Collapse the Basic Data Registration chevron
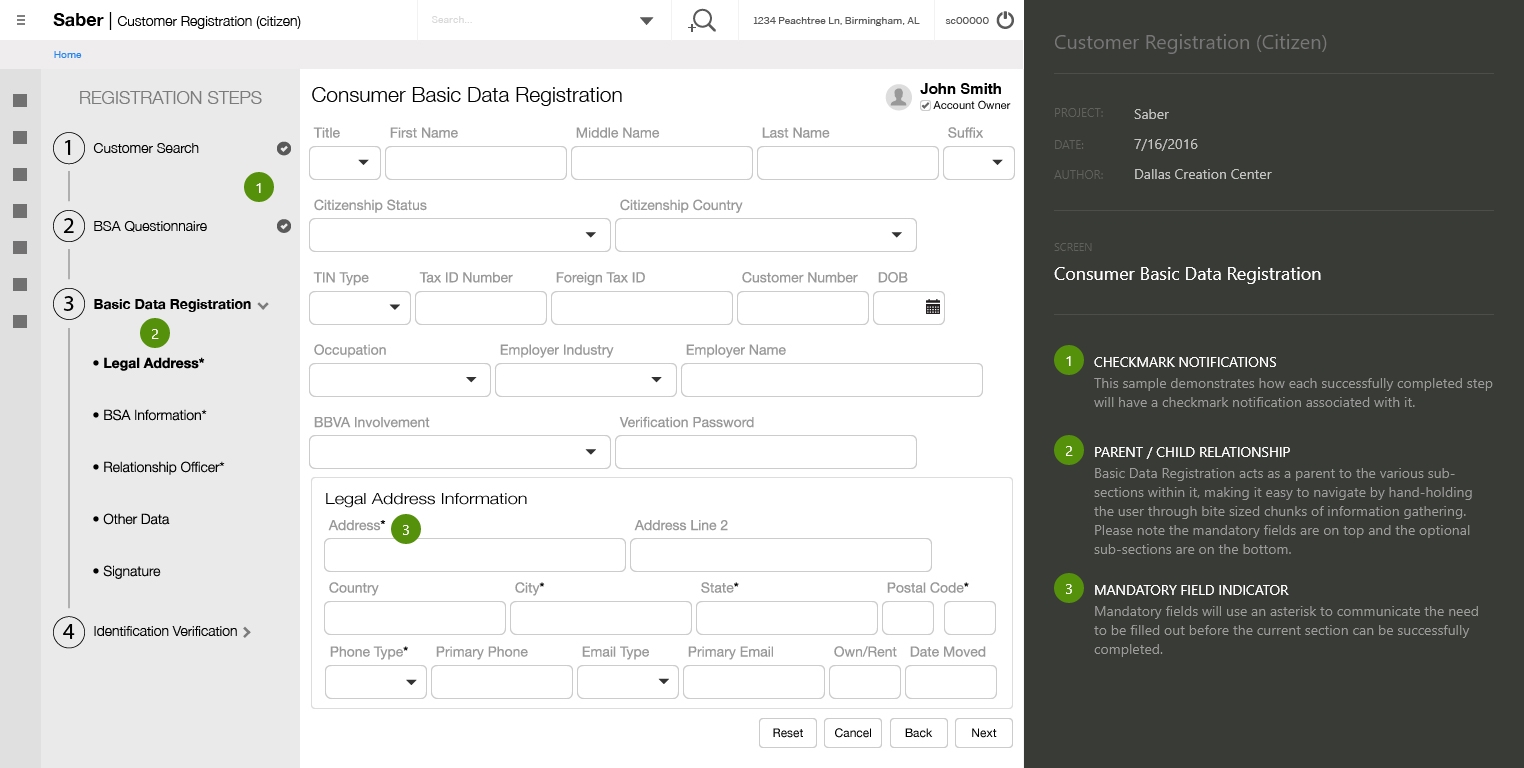Screen dimensions: 1524x768 click(x=263, y=306)
